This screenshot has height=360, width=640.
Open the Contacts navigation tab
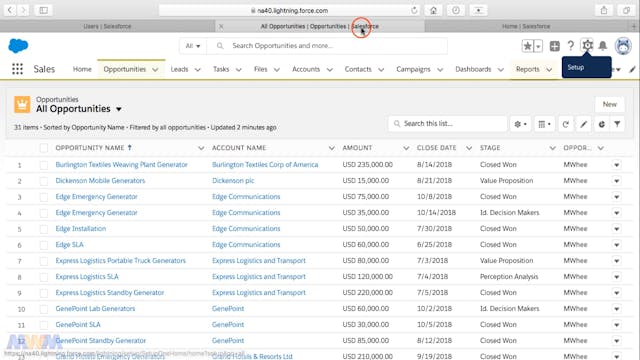[358, 69]
